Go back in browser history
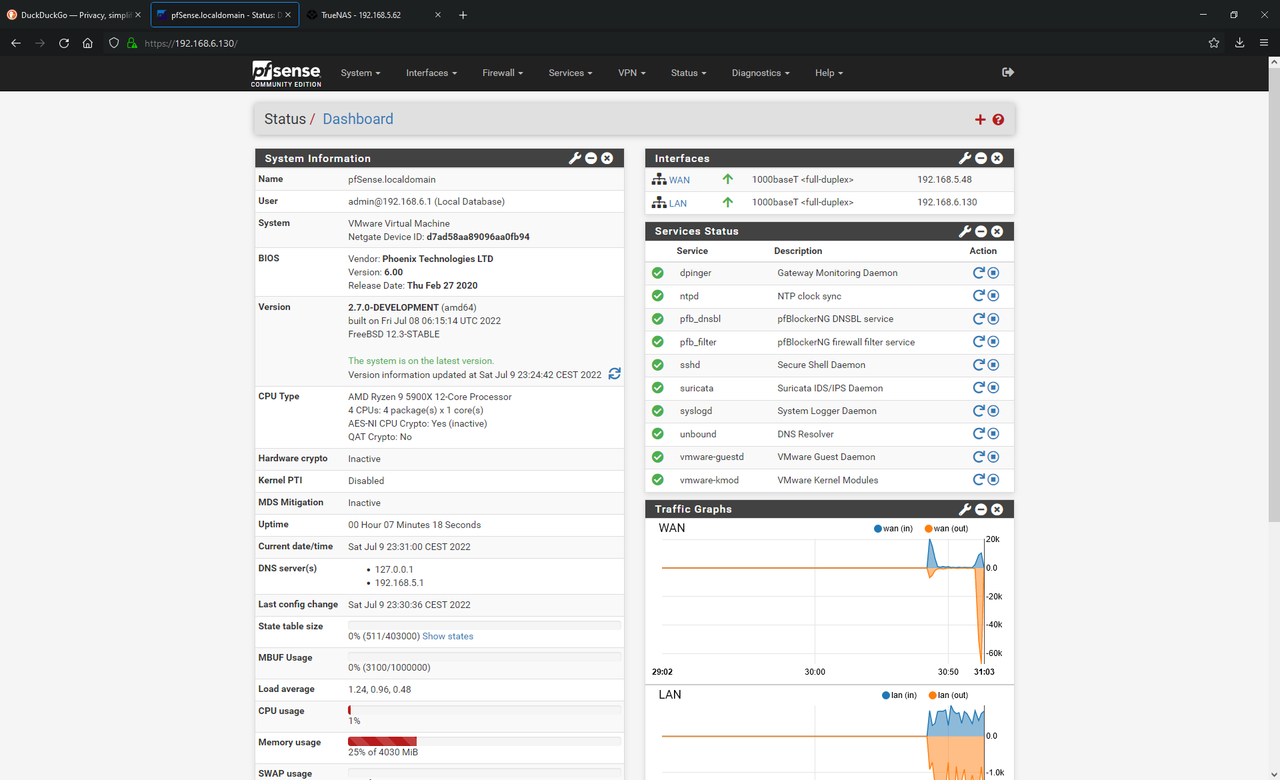 [x=16, y=43]
